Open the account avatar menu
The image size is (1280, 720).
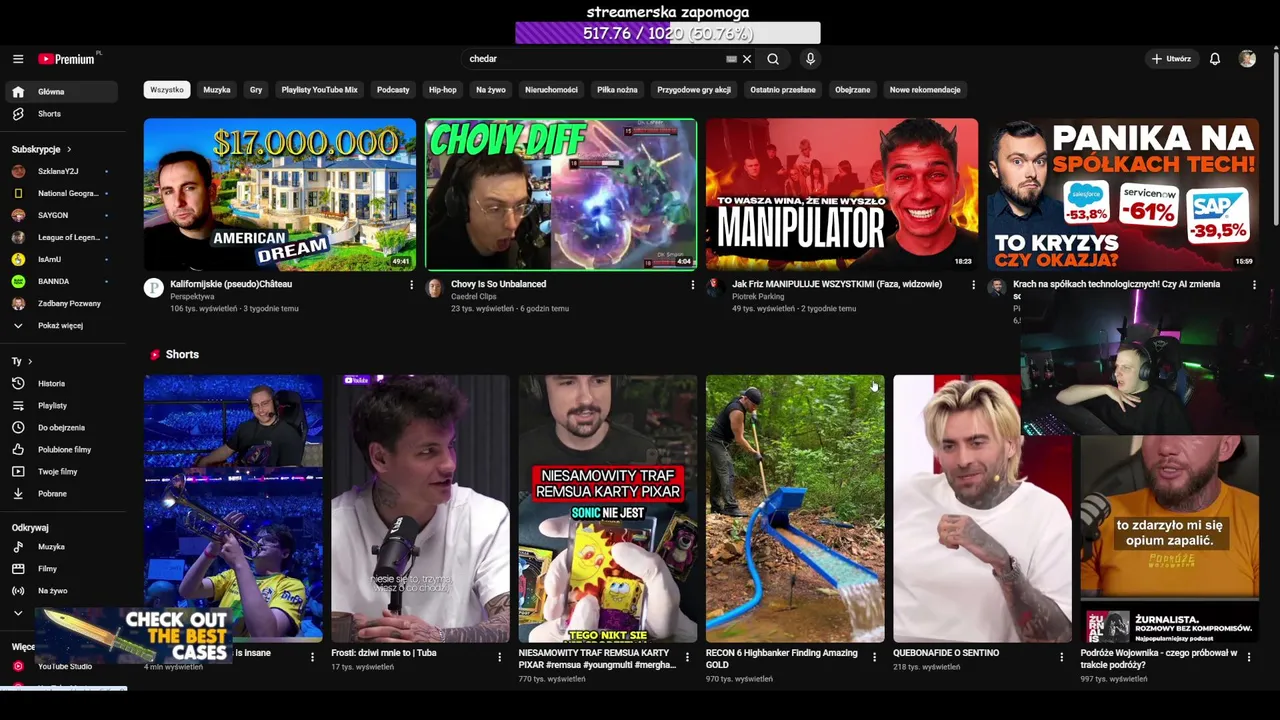pyautogui.click(x=1247, y=59)
